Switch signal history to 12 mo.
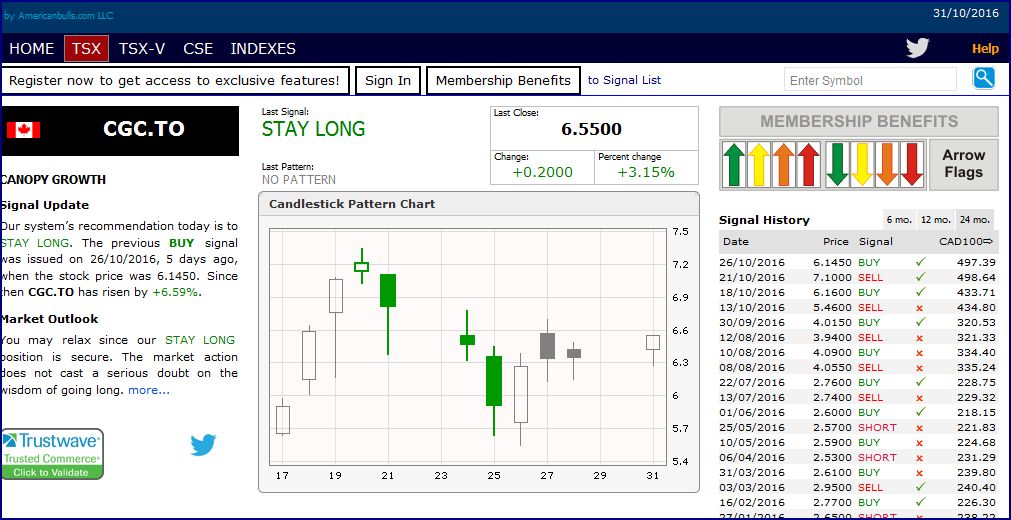This screenshot has height=520, width=1011. pos(935,220)
